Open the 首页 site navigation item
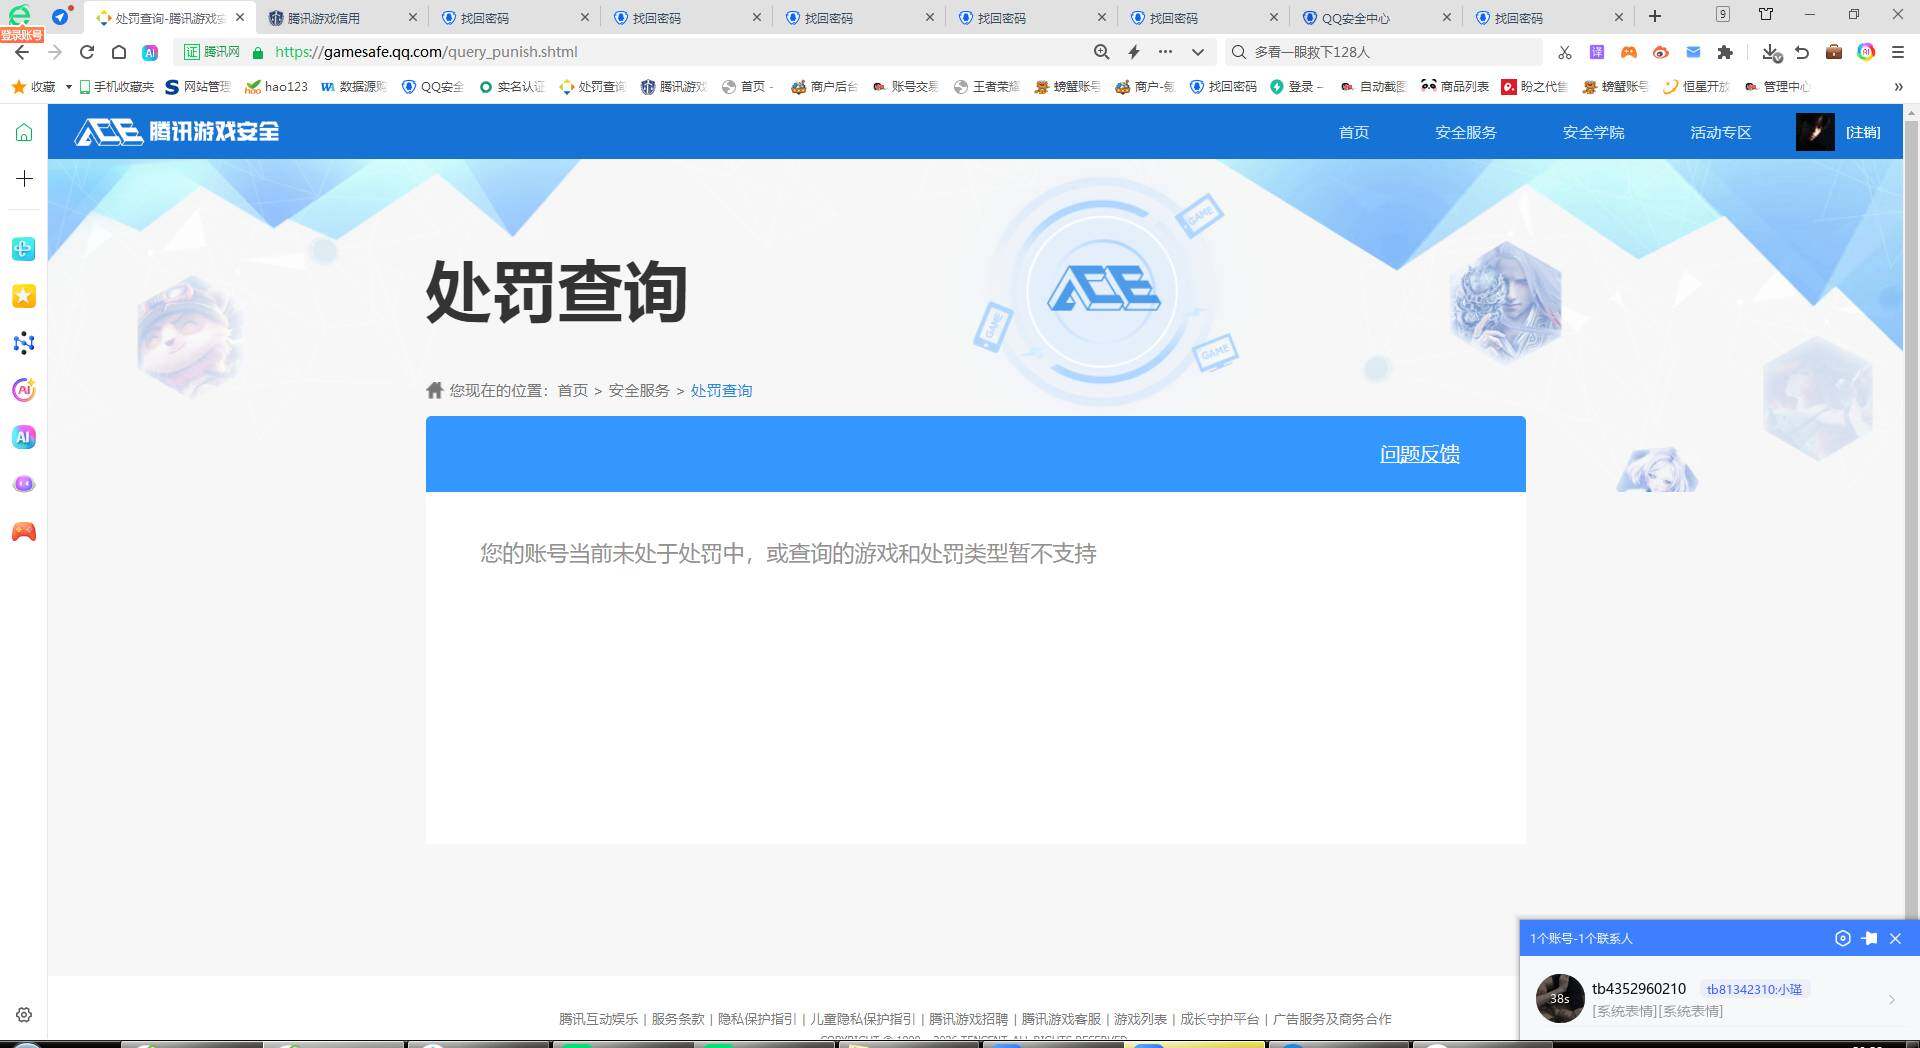This screenshot has width=1920, height=1048. [1354, 132]
